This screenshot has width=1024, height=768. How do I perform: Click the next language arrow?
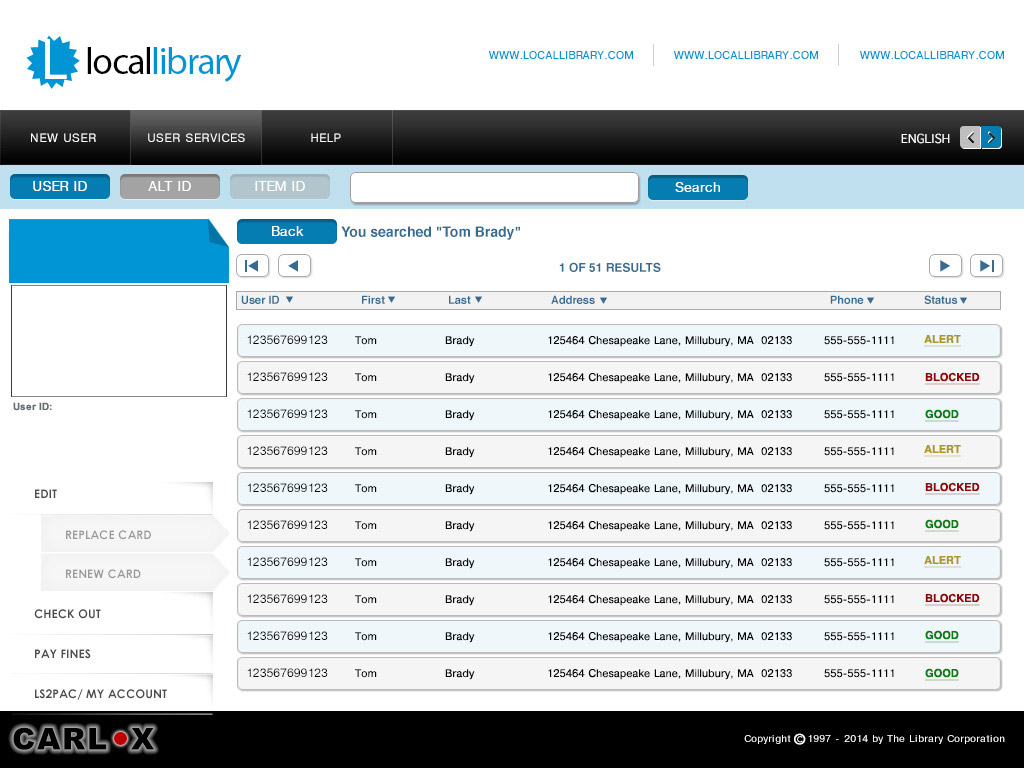tap(991, 138)
